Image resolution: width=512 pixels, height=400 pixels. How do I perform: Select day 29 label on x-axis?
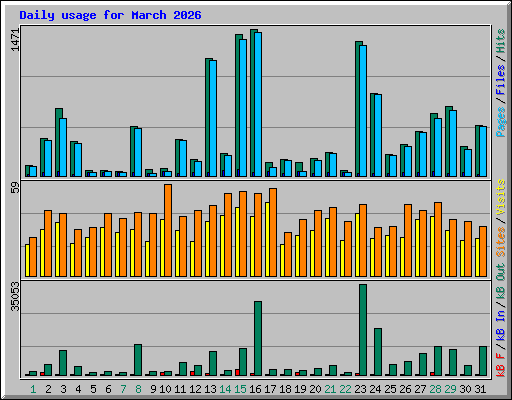click(x=450, y=389)
